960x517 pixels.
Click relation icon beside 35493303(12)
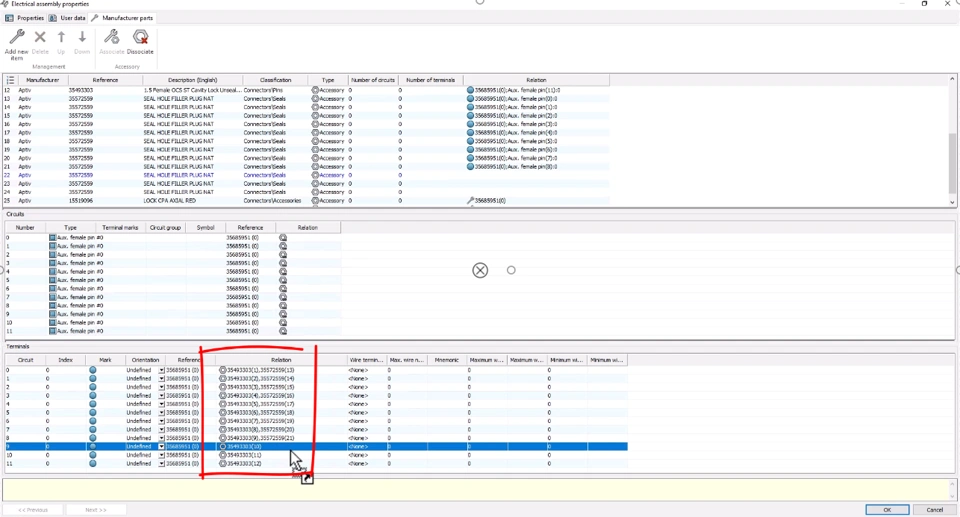click(x=222, y=464)
